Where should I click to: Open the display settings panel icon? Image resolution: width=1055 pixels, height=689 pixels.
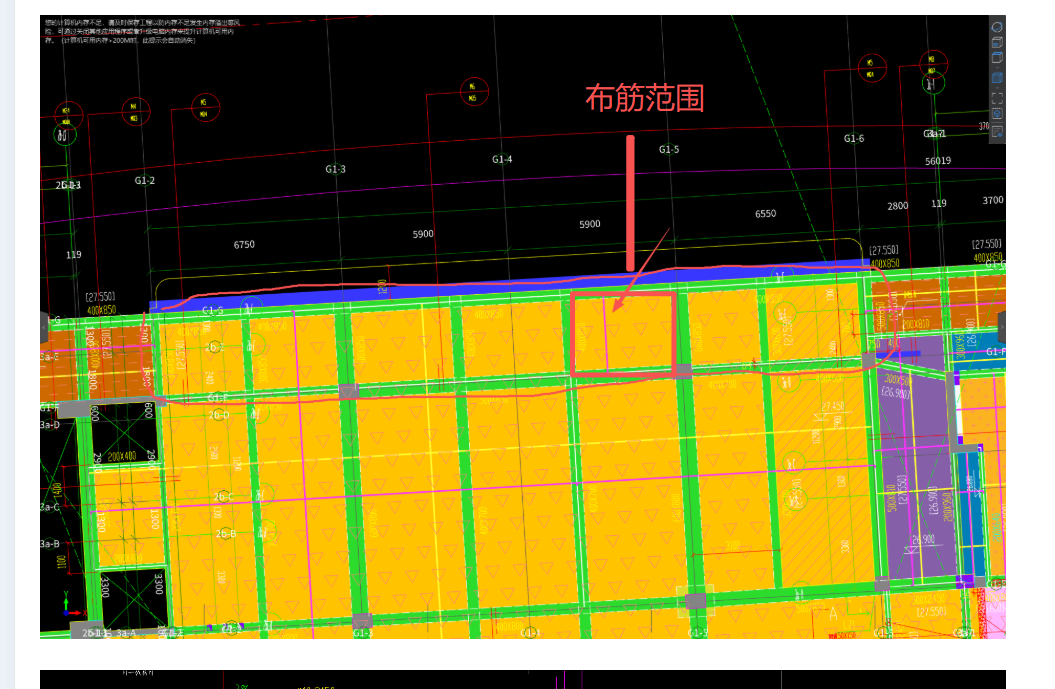tap(997, 131)
